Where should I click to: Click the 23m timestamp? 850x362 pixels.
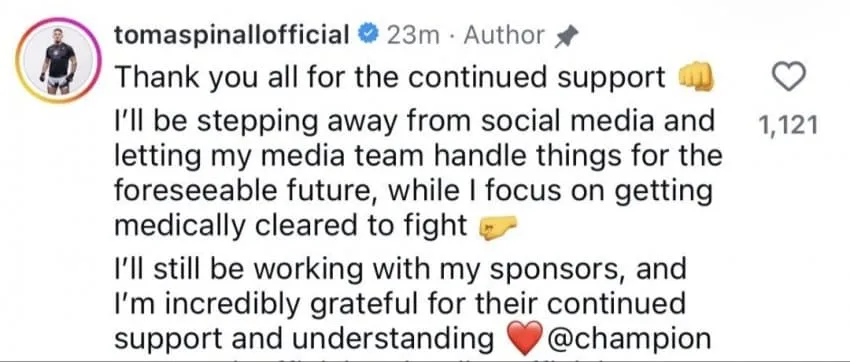(412, 36)
